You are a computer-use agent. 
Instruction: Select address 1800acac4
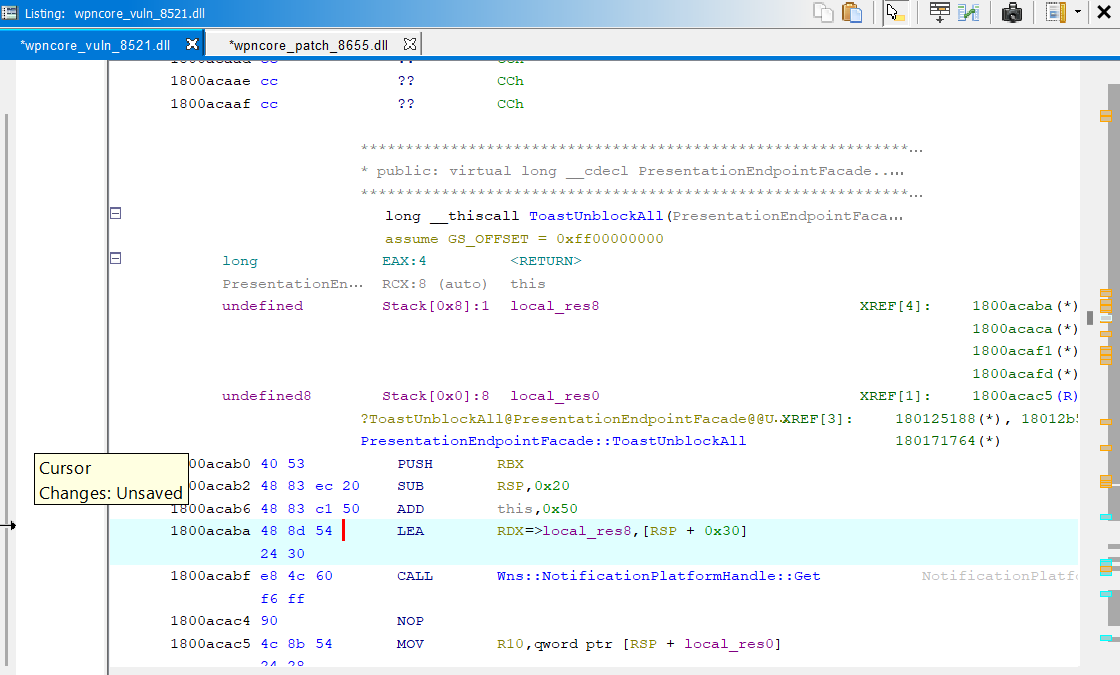(210, 621)
